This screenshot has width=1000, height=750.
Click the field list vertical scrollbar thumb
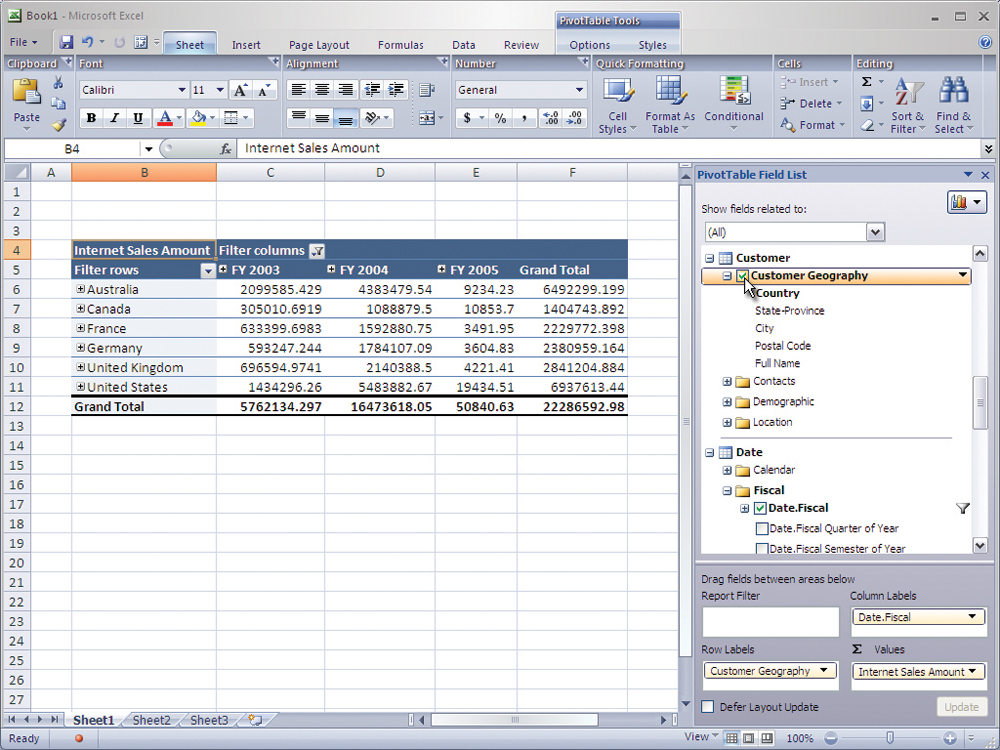tap(980, 403)
